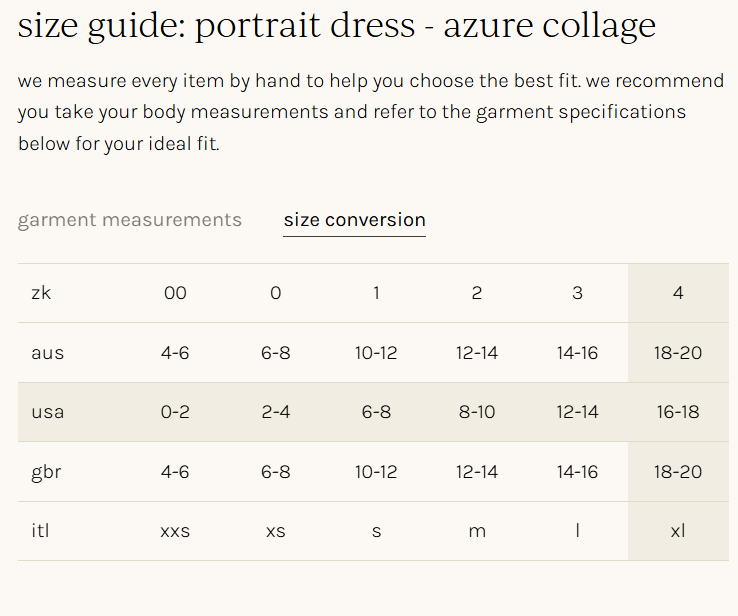Click the size guide portrait dress heading
Viewport: 738px width, 616px height.
pos(337,25)
